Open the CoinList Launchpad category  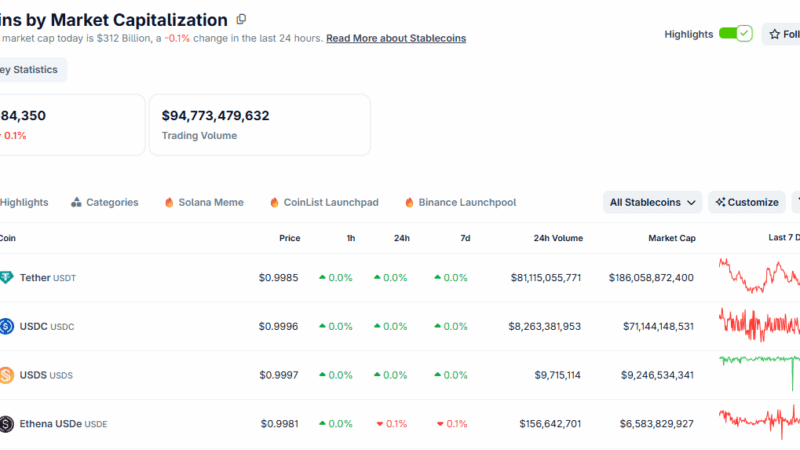(324, 203)
